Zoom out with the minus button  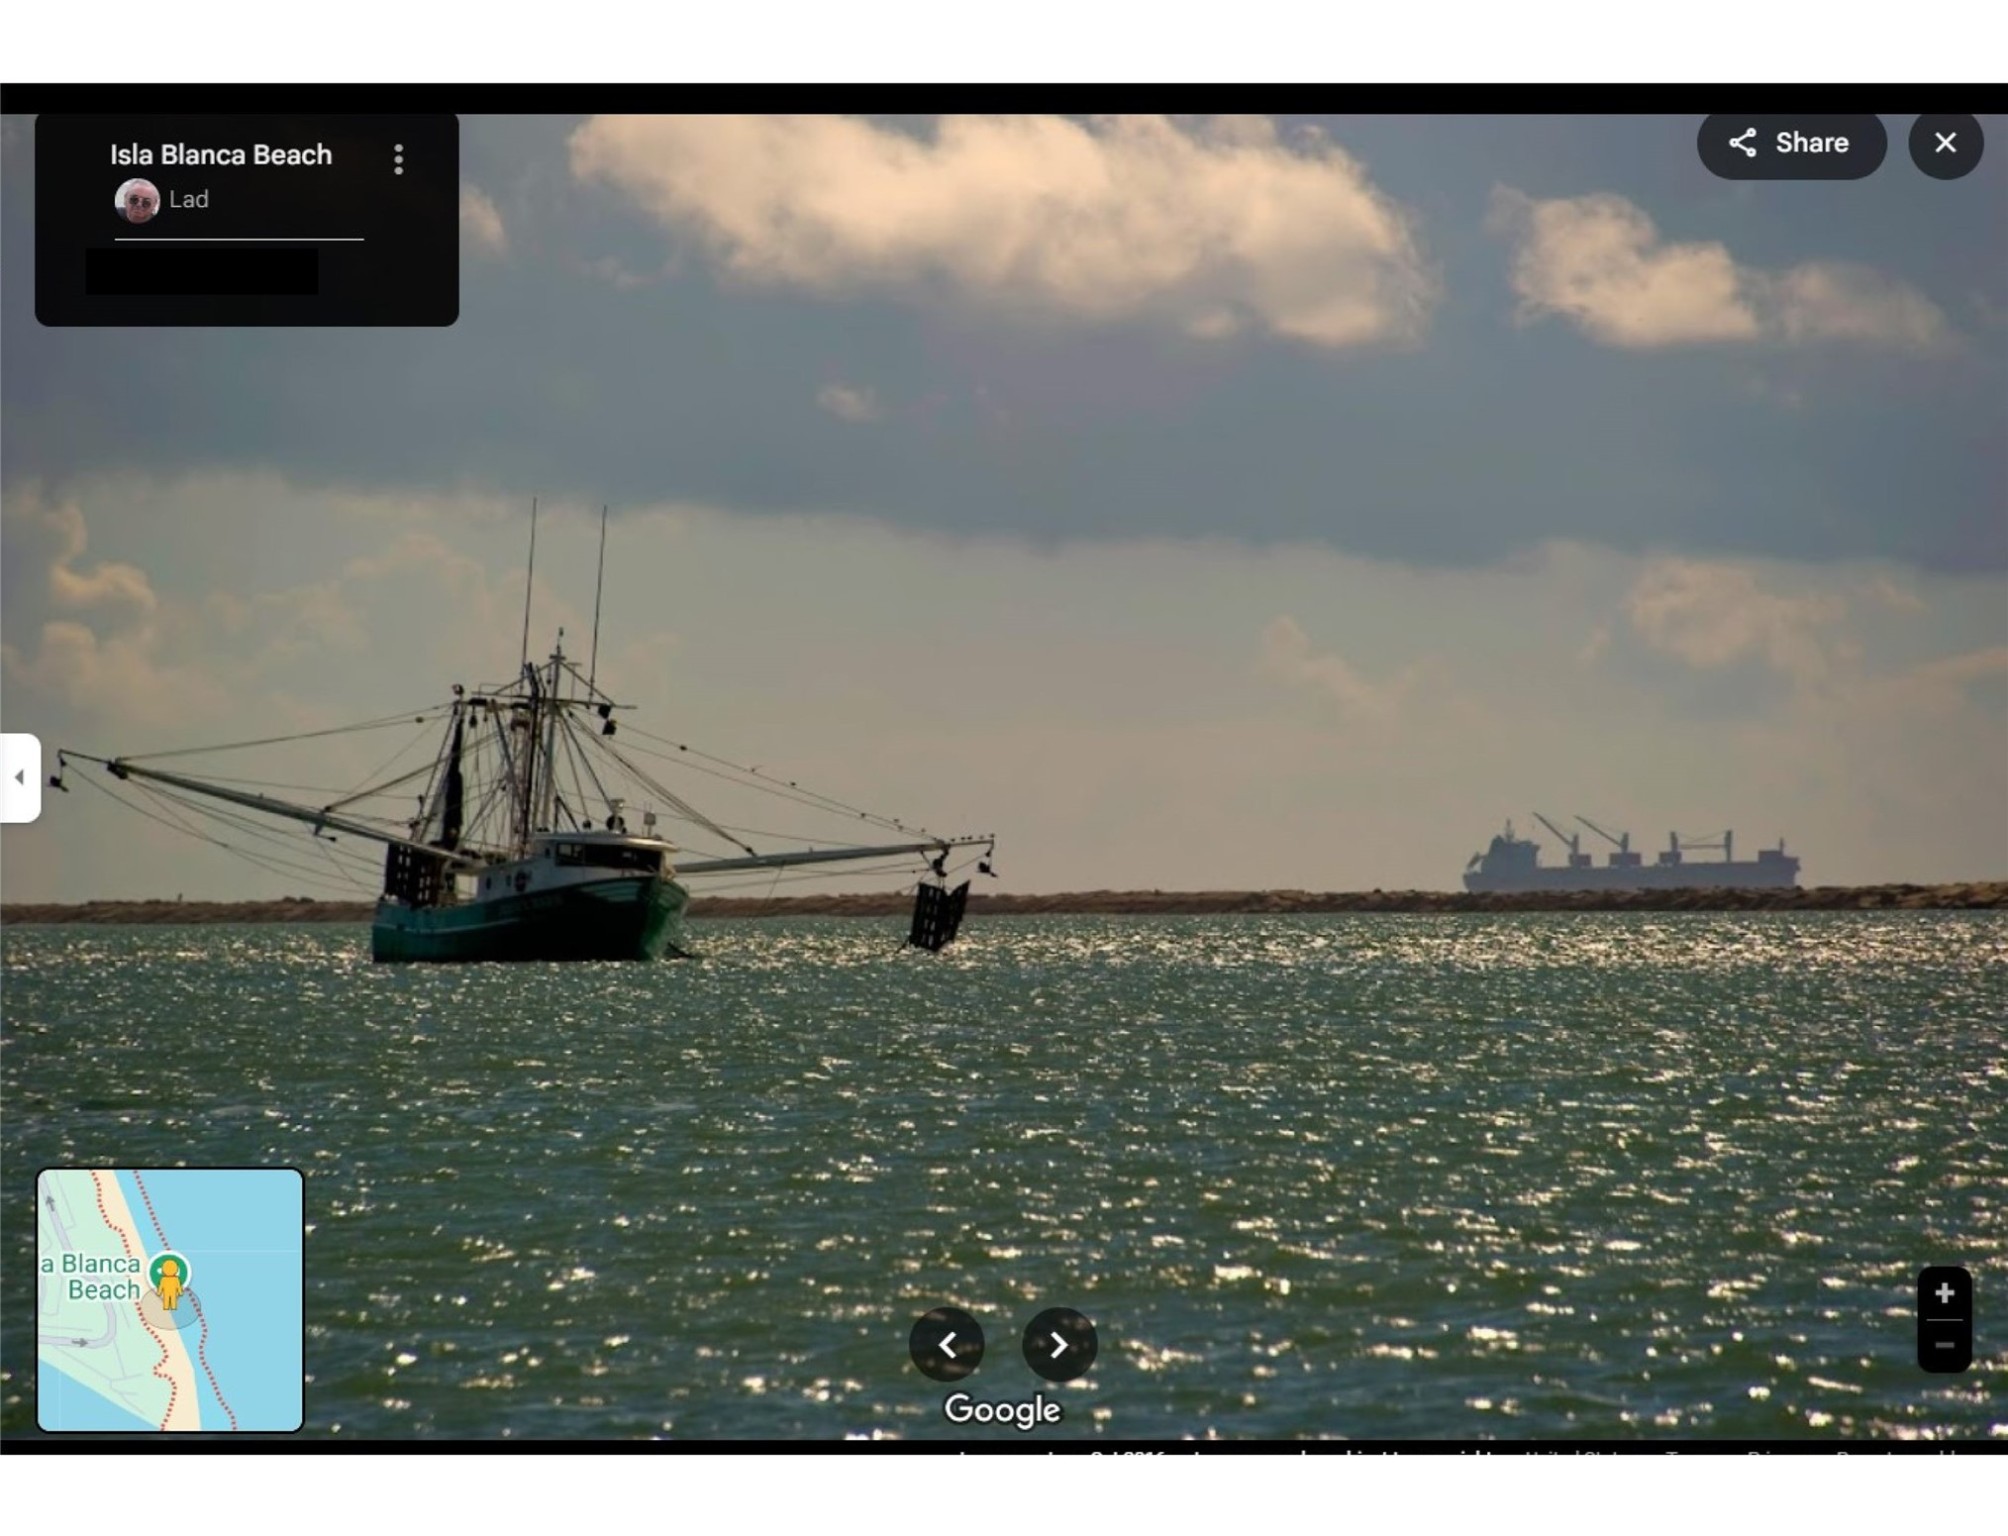[x=1944, y=1346]
